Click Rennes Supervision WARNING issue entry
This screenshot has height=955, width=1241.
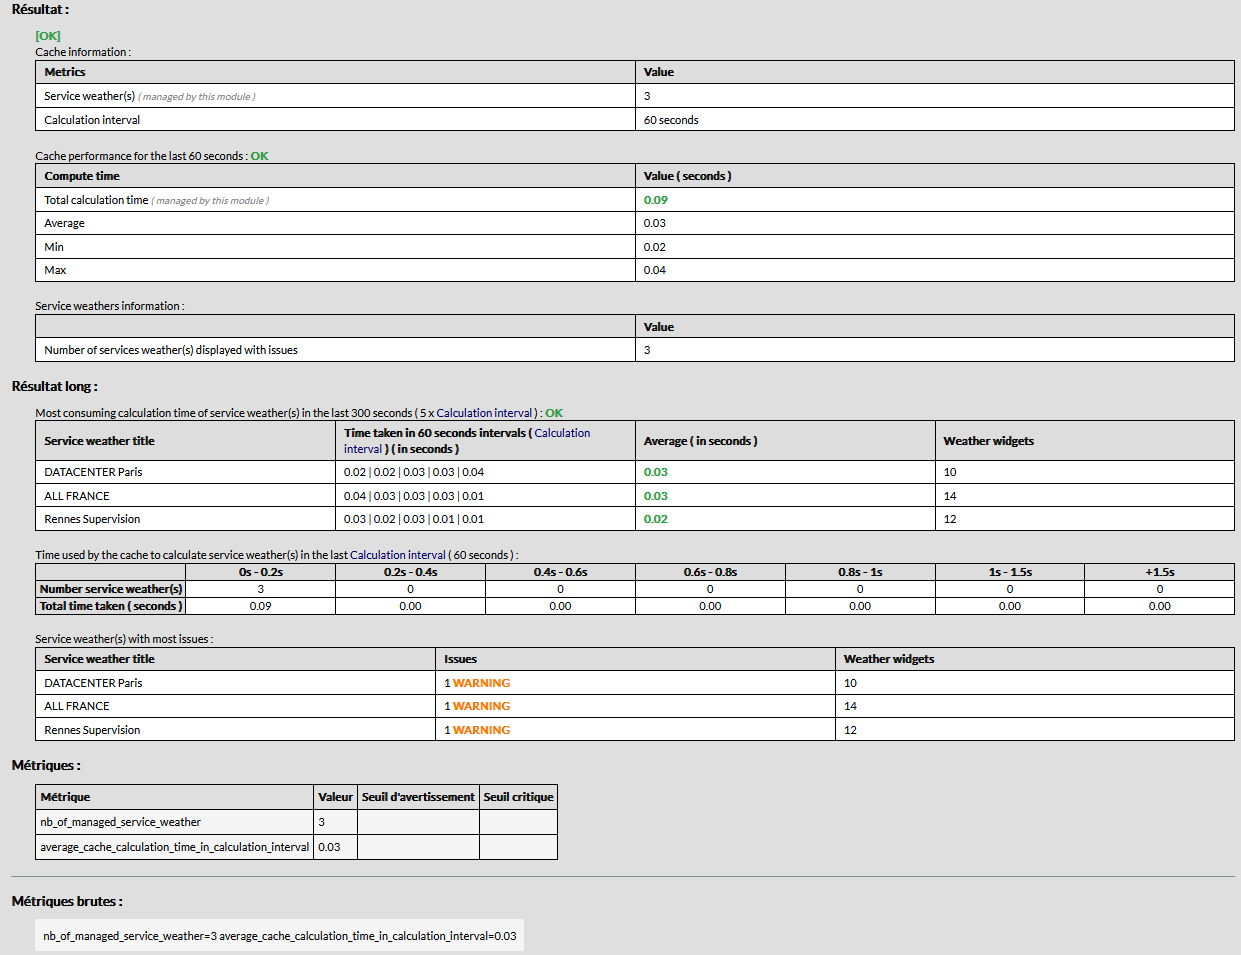(480, 730)
